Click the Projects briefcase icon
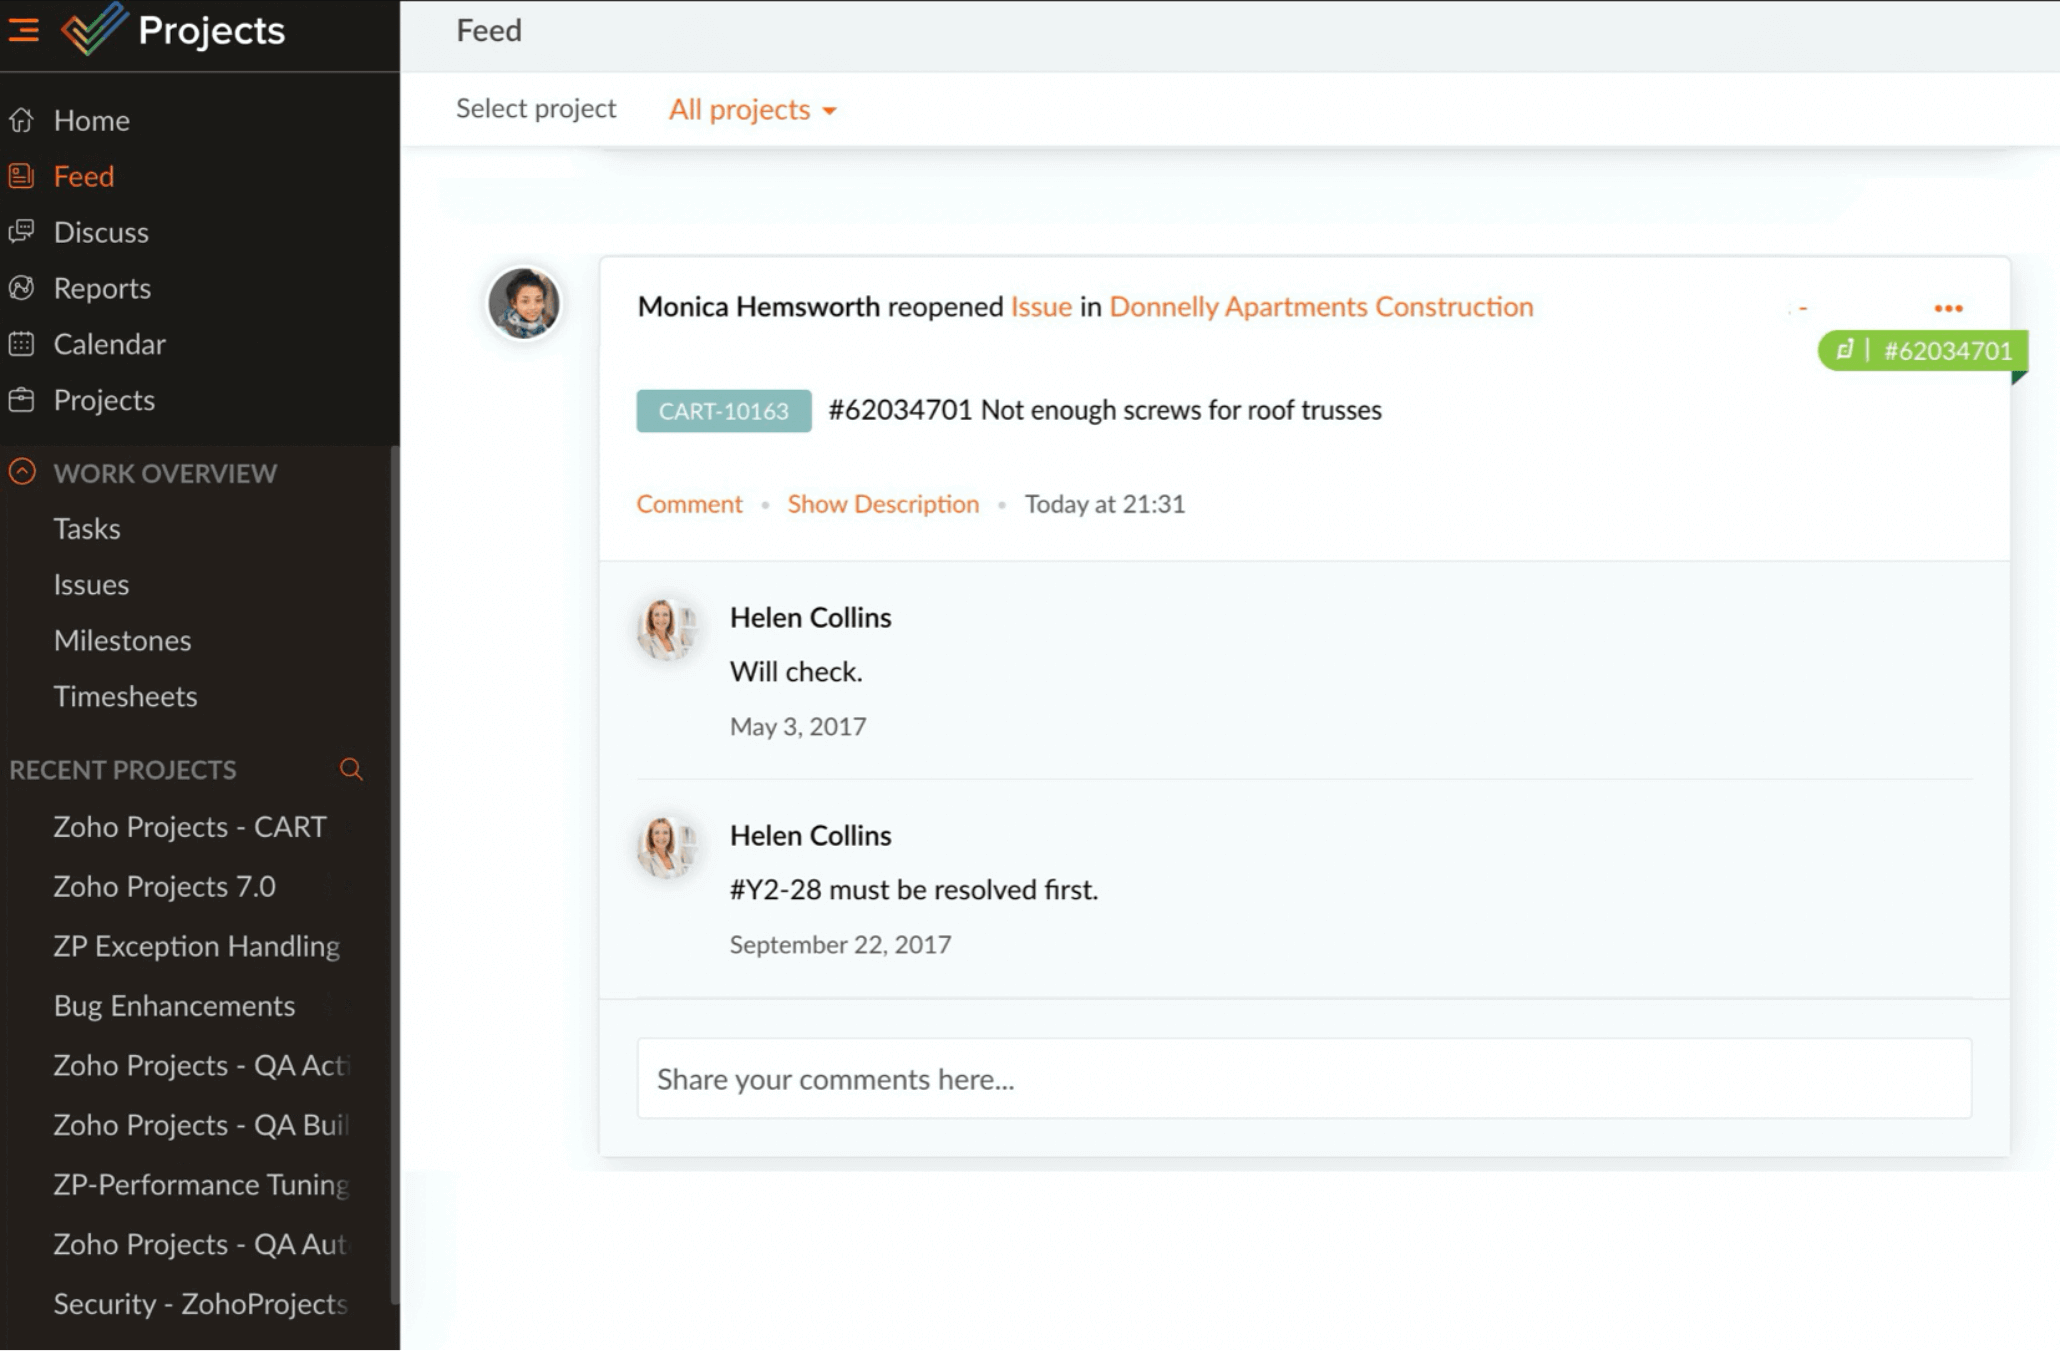2060x1351 pixels. [x=21, y=400]
